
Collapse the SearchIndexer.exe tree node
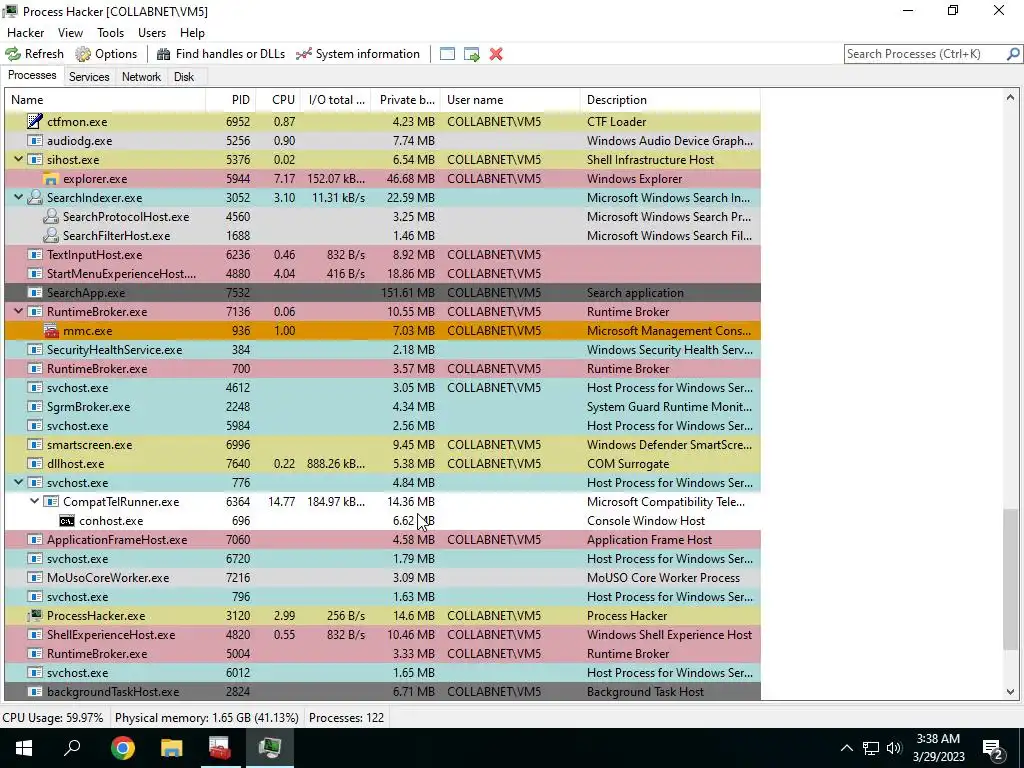point(18,197)
